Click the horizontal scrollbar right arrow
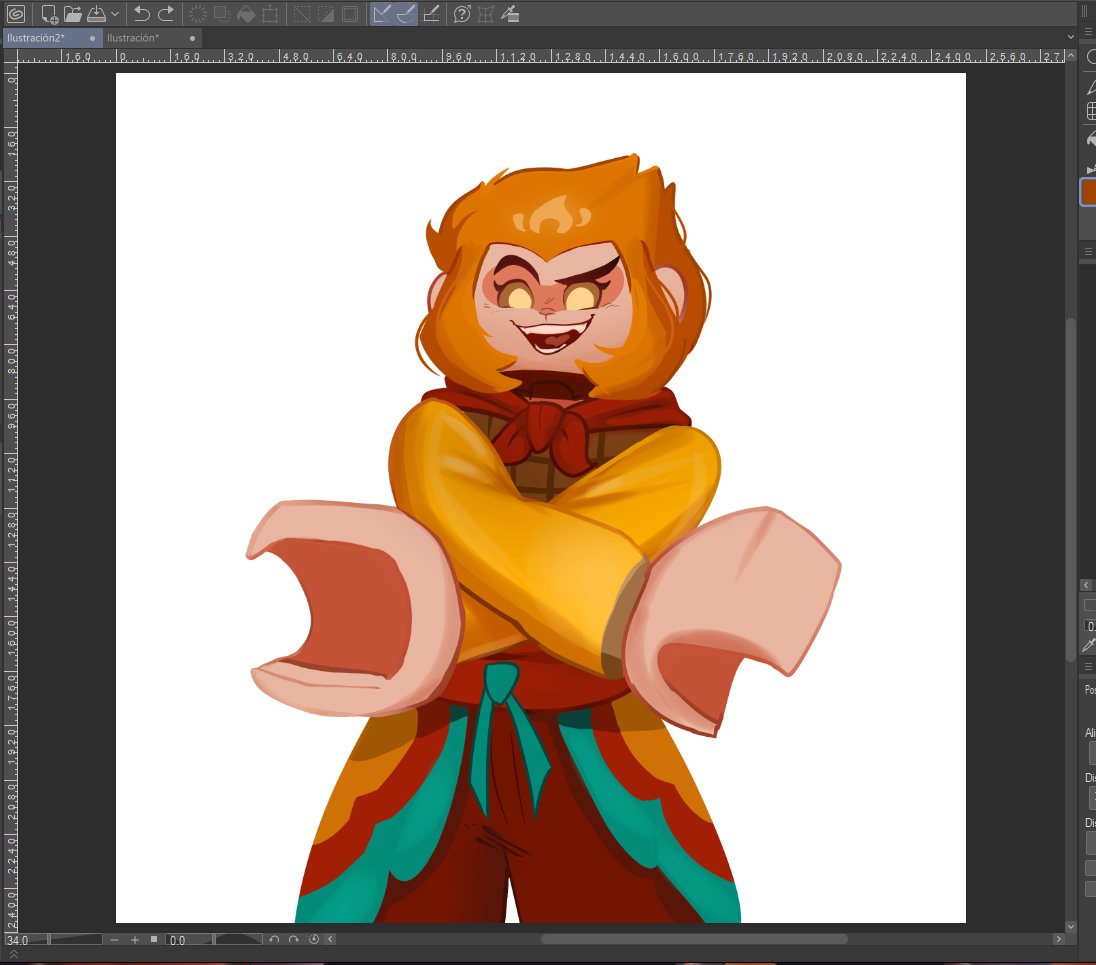 (x=1058, y=939)
